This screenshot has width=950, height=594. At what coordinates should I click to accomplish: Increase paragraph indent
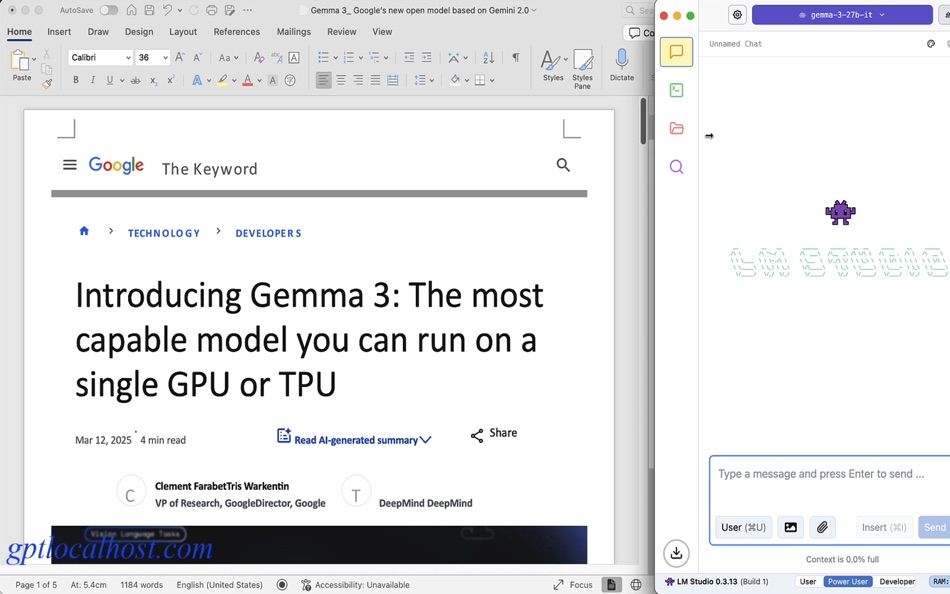point(427,58)
